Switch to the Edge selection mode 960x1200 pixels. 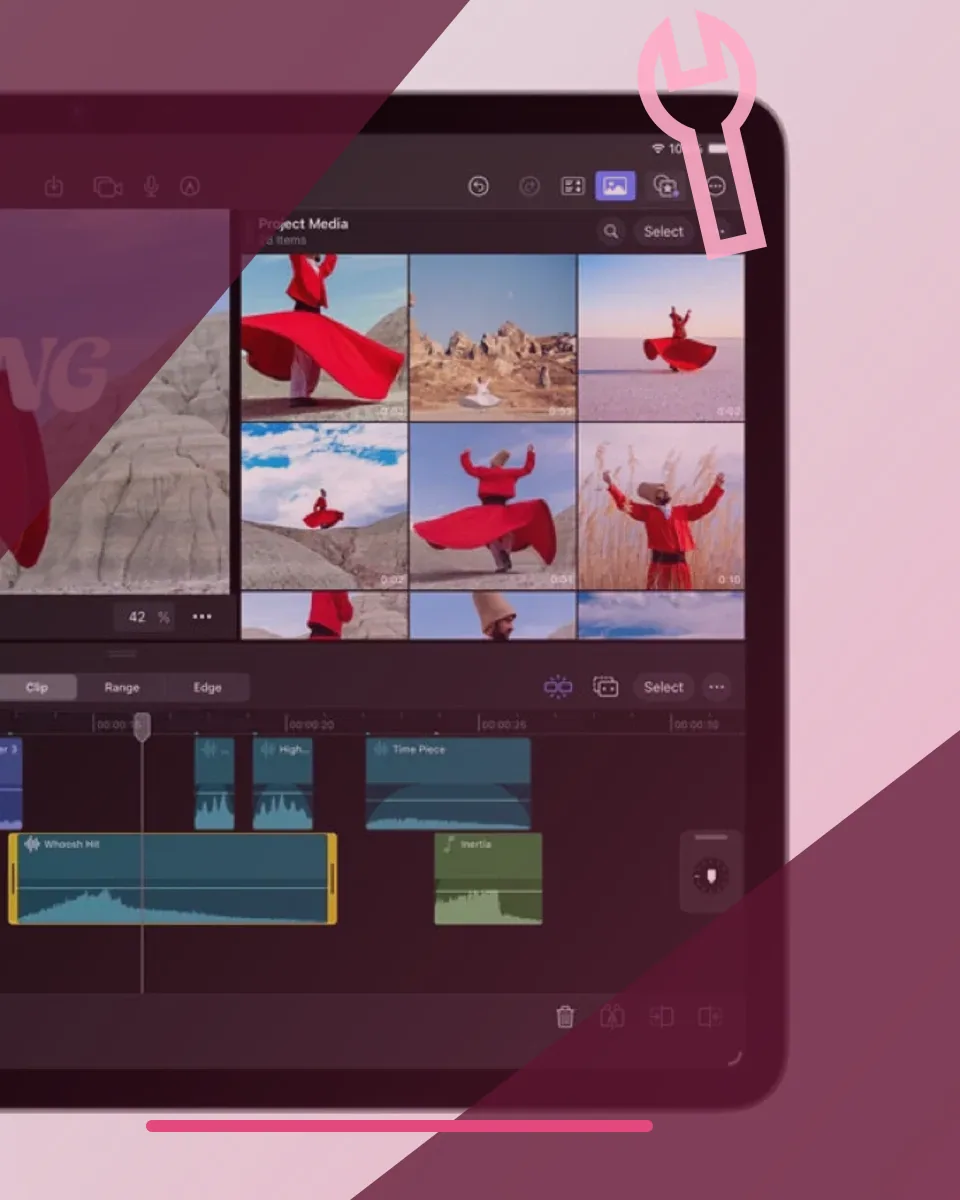(x=207, y=688)
